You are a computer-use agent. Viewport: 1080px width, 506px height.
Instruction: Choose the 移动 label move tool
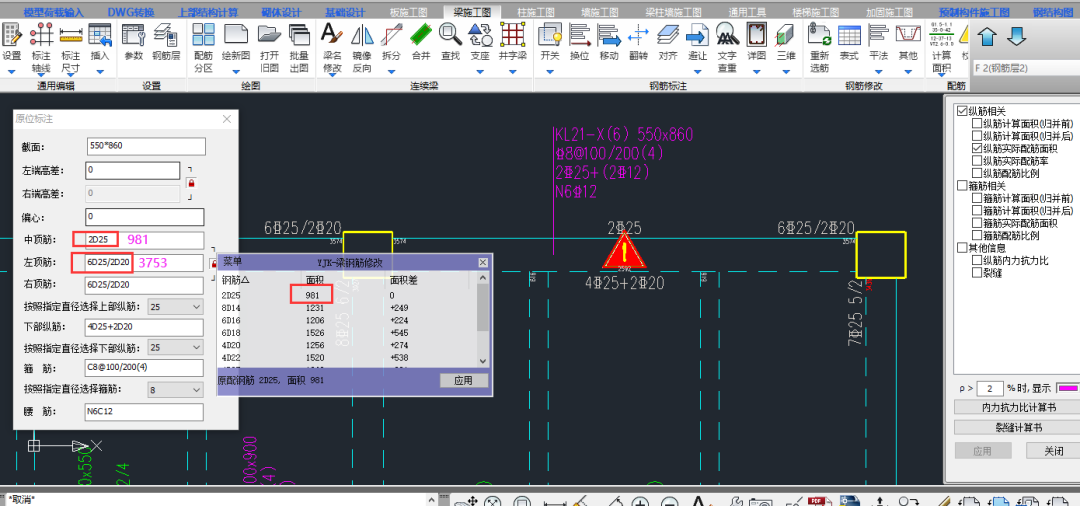point(609,41)
